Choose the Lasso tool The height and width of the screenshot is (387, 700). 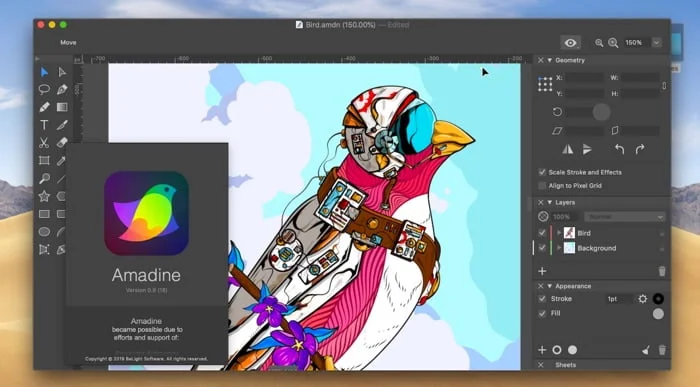pos(44,90)
